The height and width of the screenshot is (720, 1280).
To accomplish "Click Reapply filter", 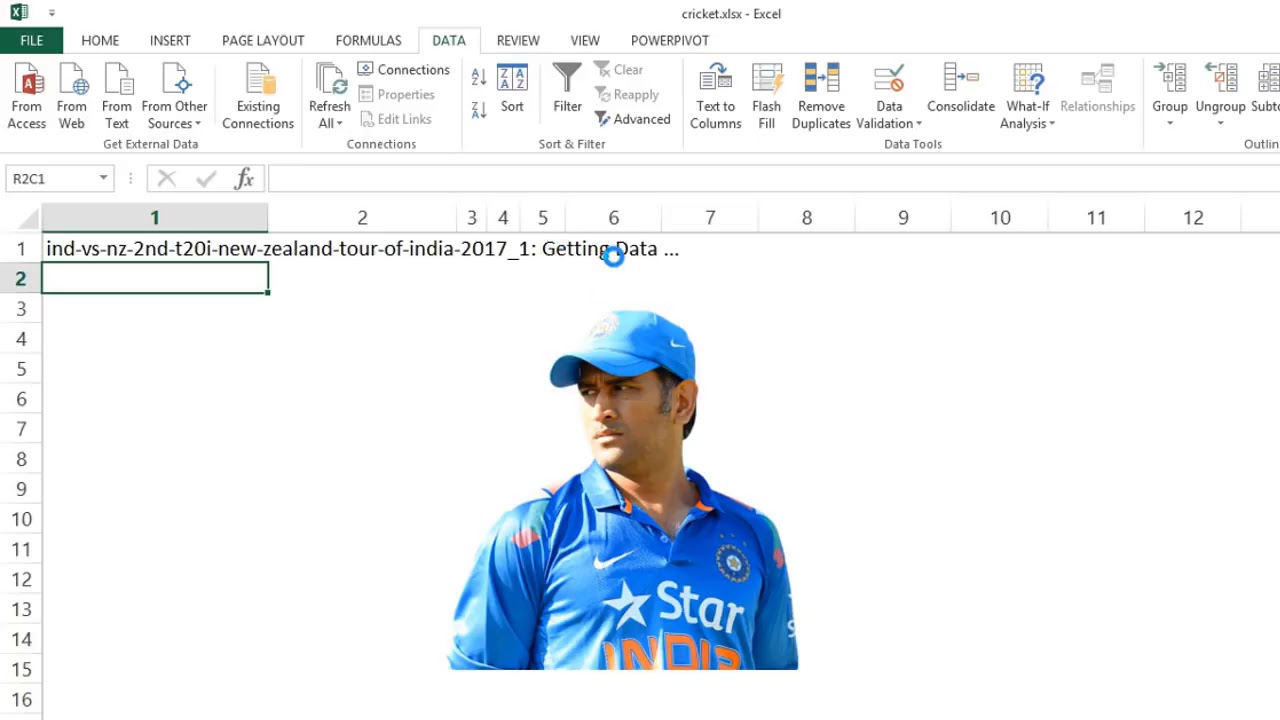I will coord(627,94).
